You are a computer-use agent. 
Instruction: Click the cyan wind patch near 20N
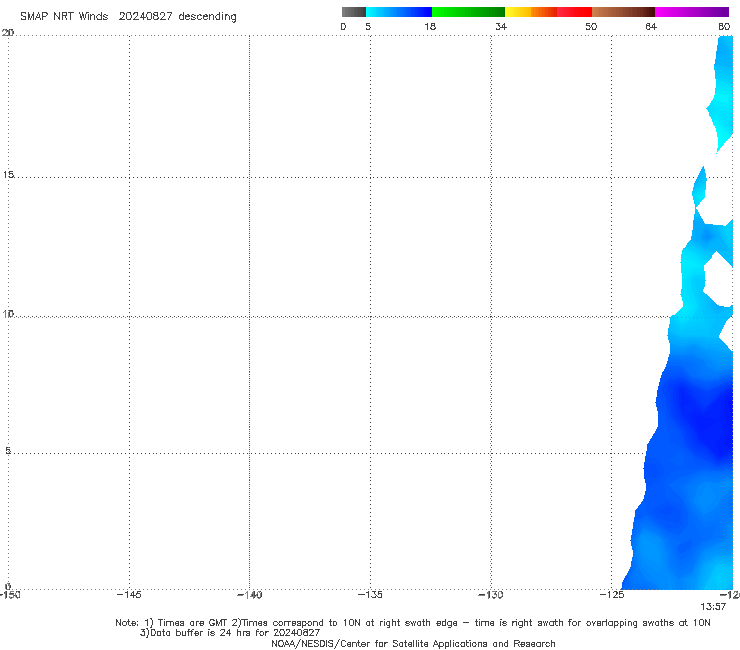[723, 94]
